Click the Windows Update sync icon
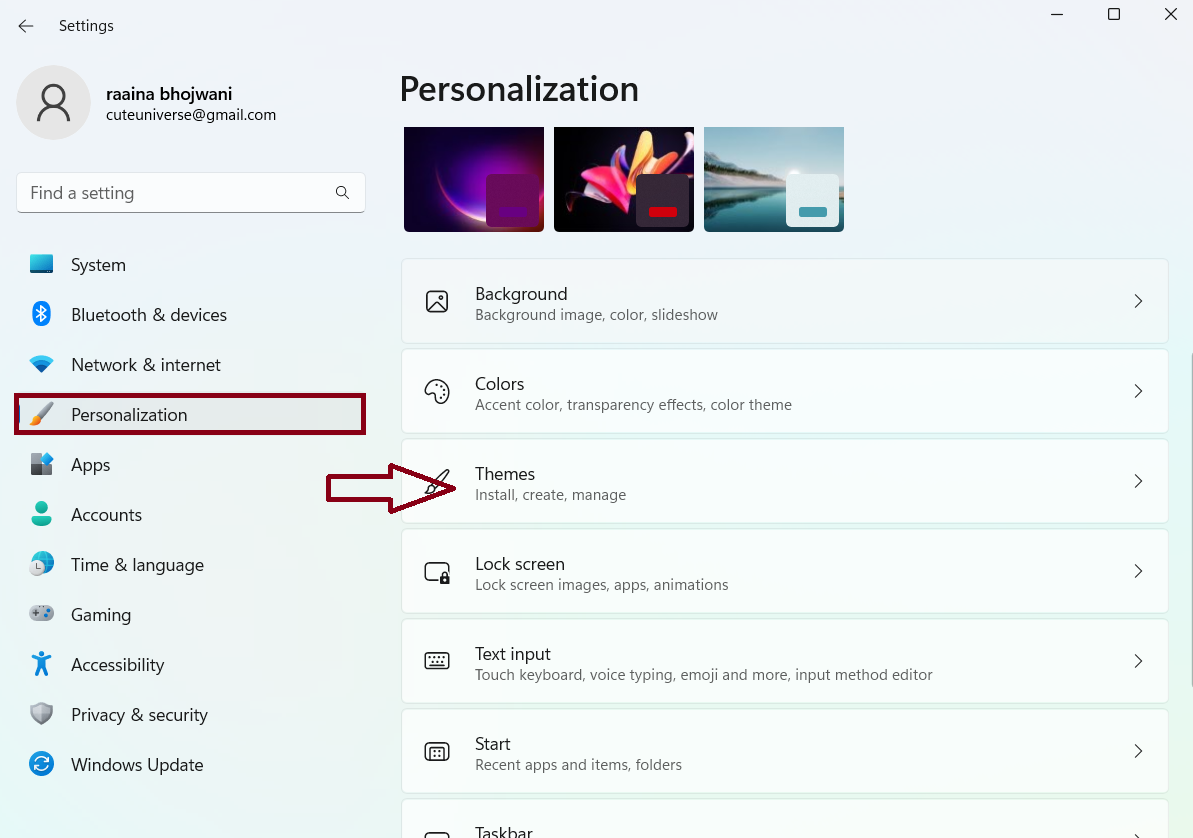 click(41, 765)
